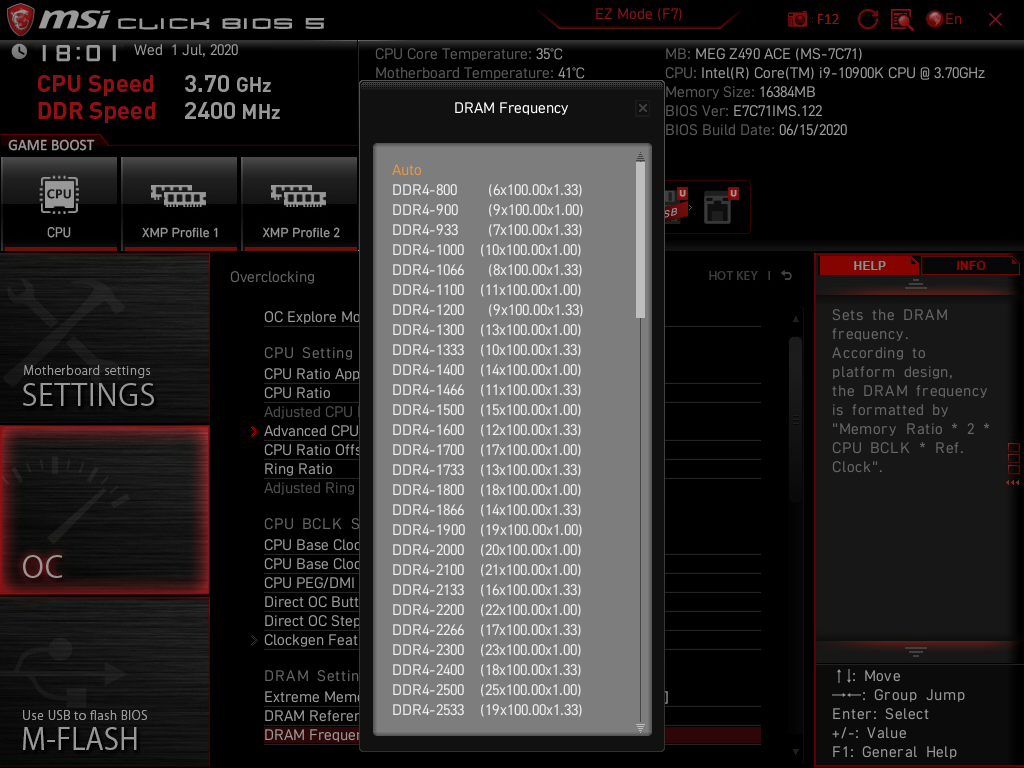Take a BIOS screenshot using the F12 camera icon
The height and width of the screenshot is (768, 1024).
click(x=797, y=19)
